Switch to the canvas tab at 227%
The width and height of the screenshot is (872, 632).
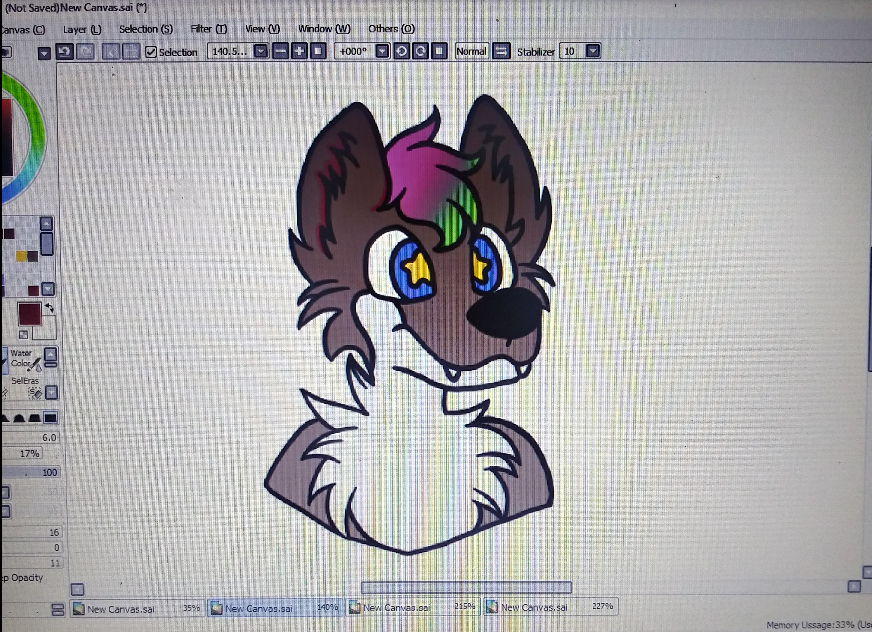(550, 607)
